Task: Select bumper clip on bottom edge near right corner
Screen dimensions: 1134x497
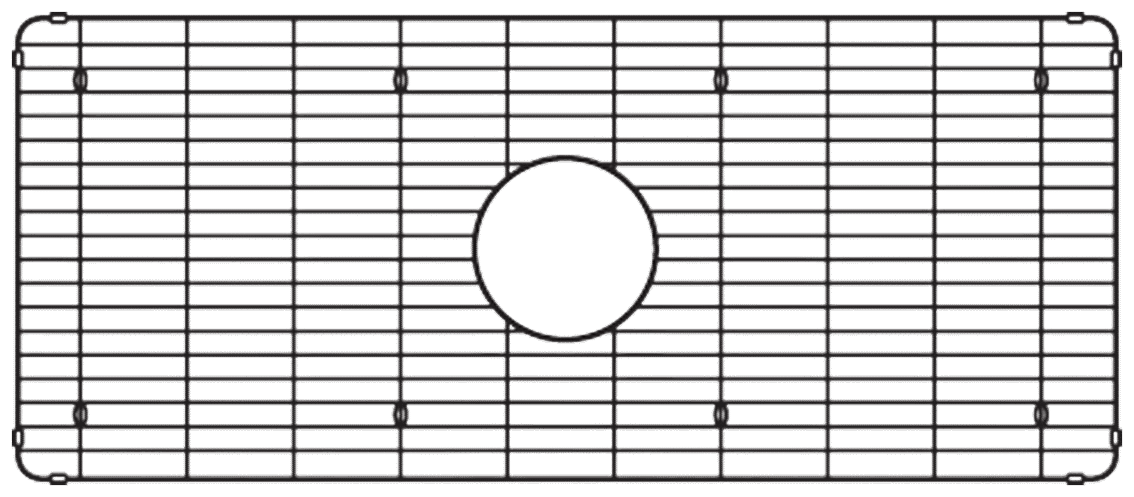Action: [1076, 477]
